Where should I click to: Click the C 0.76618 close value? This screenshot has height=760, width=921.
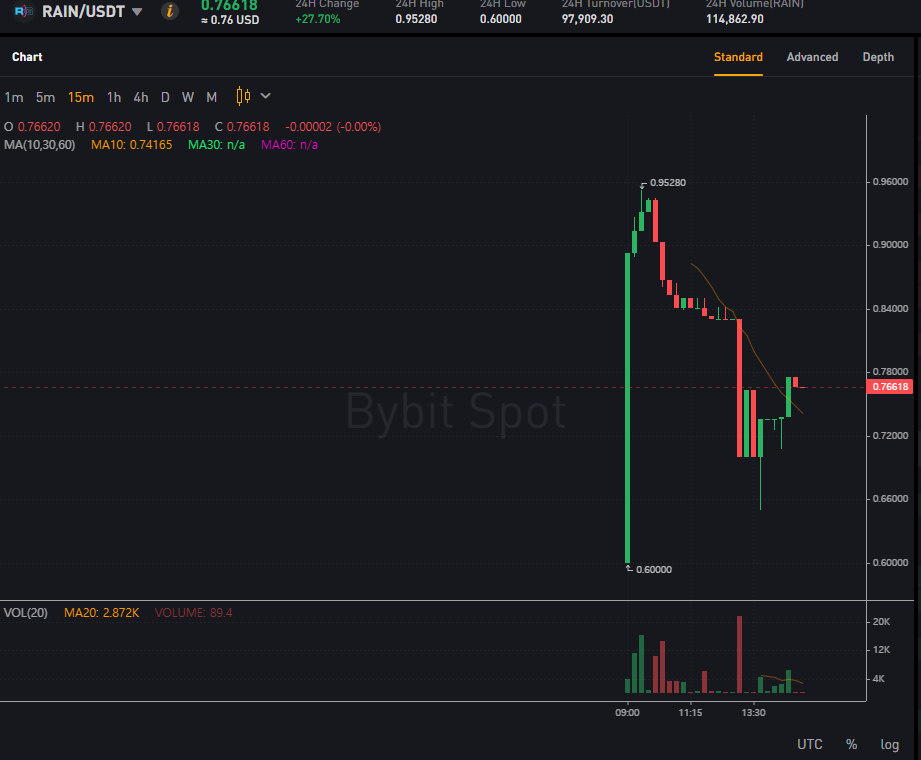click(x=242, y=127)
